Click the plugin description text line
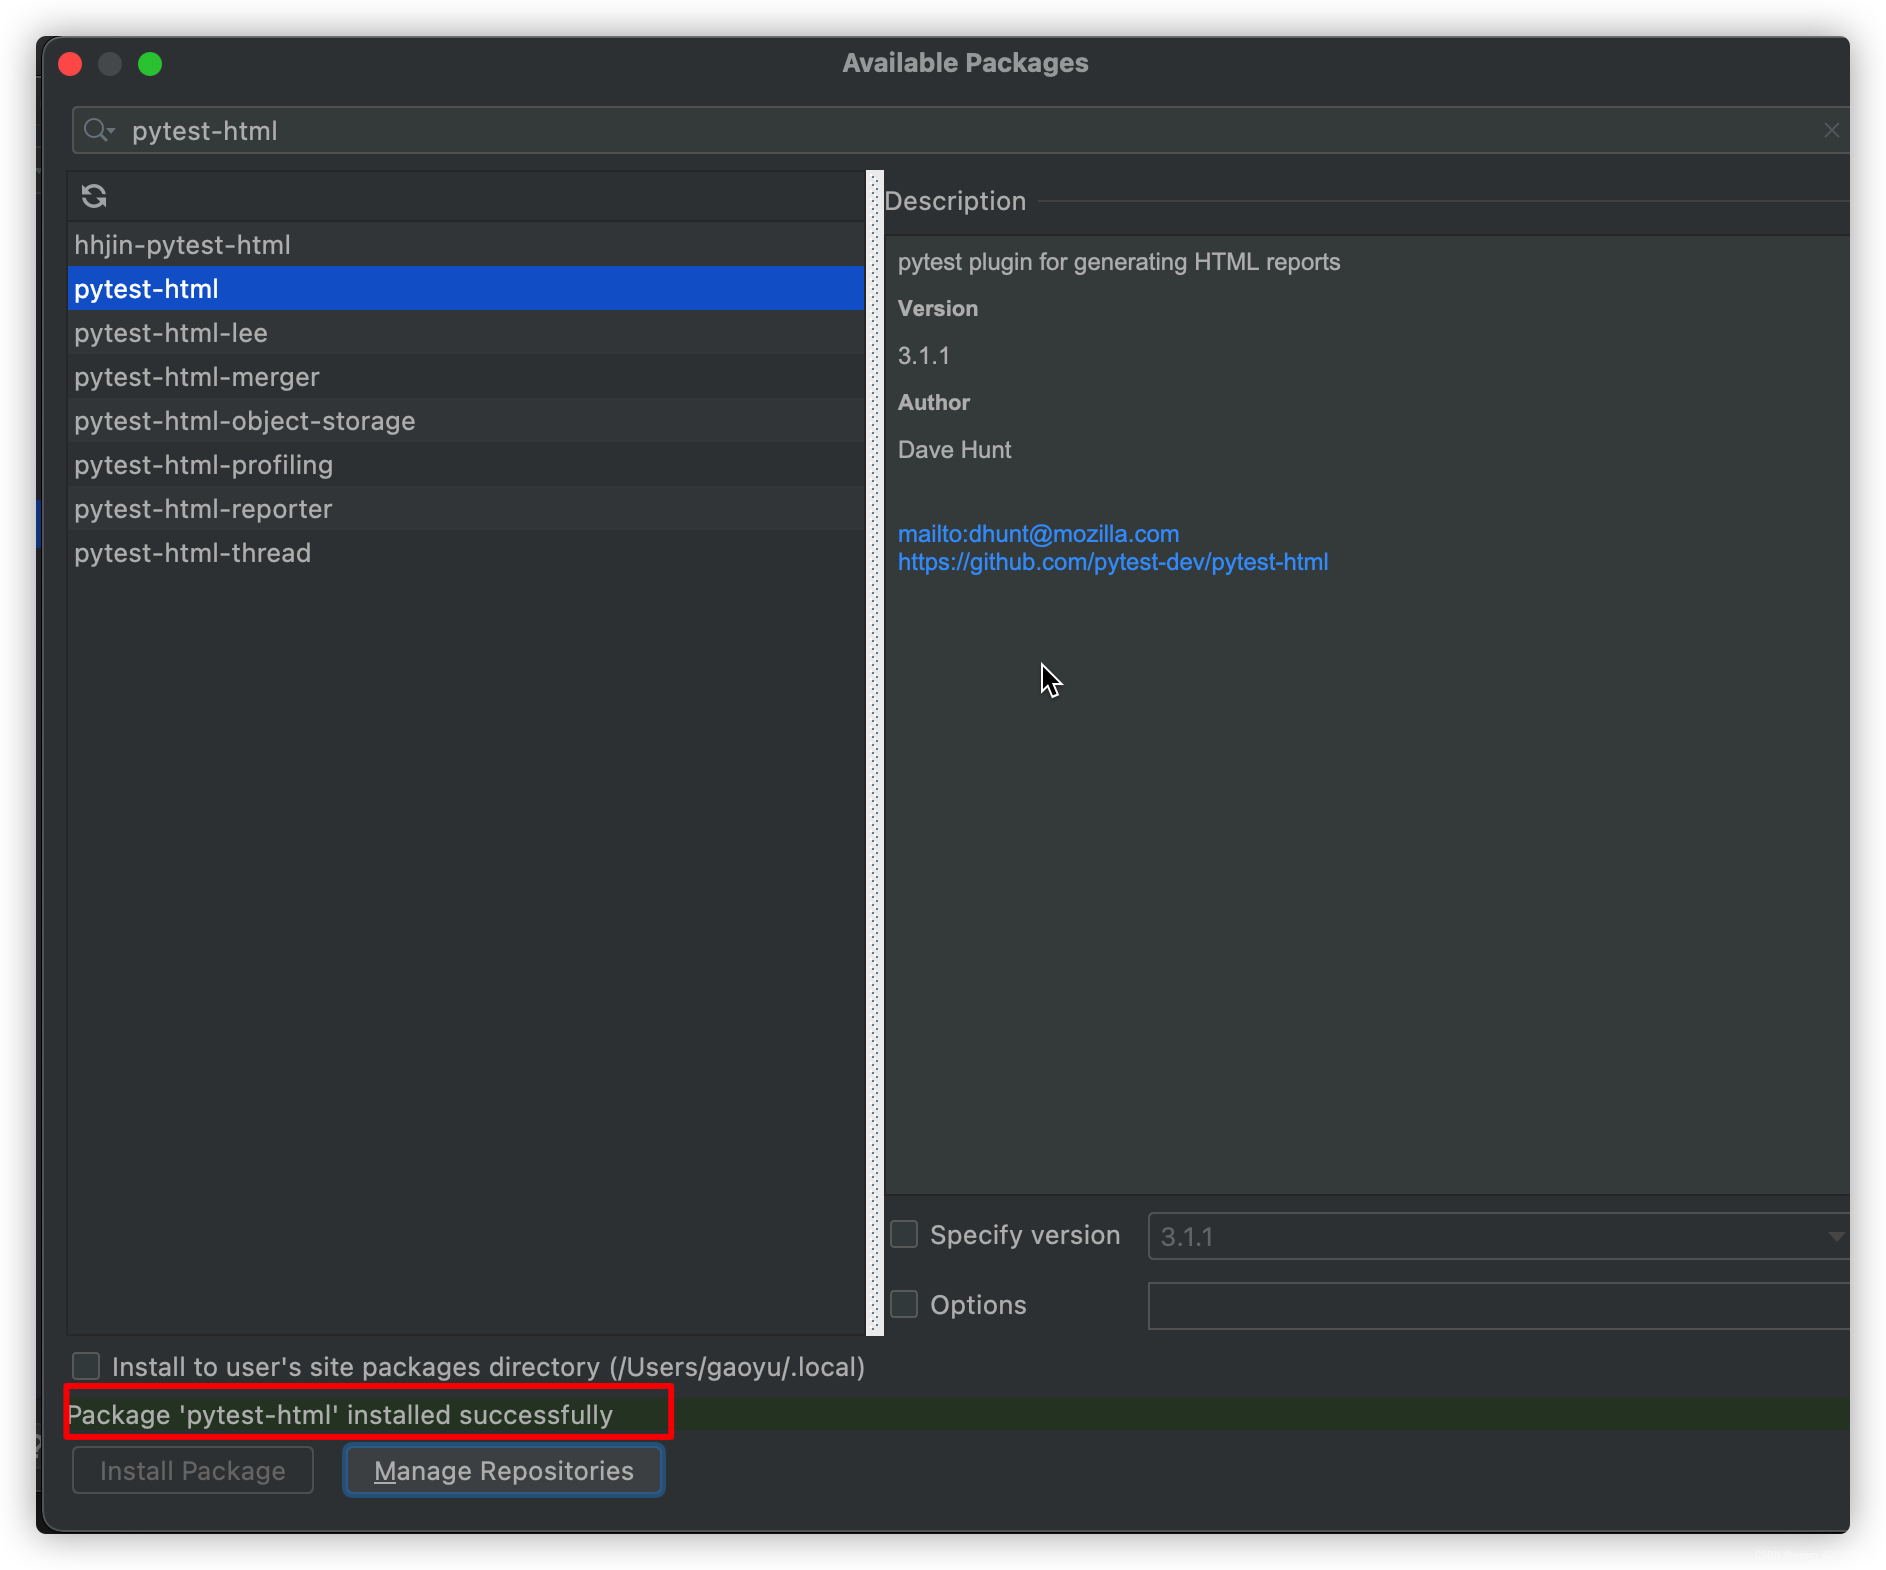The height and width of the screenshot is (1570, 1886). [1119, 262]
